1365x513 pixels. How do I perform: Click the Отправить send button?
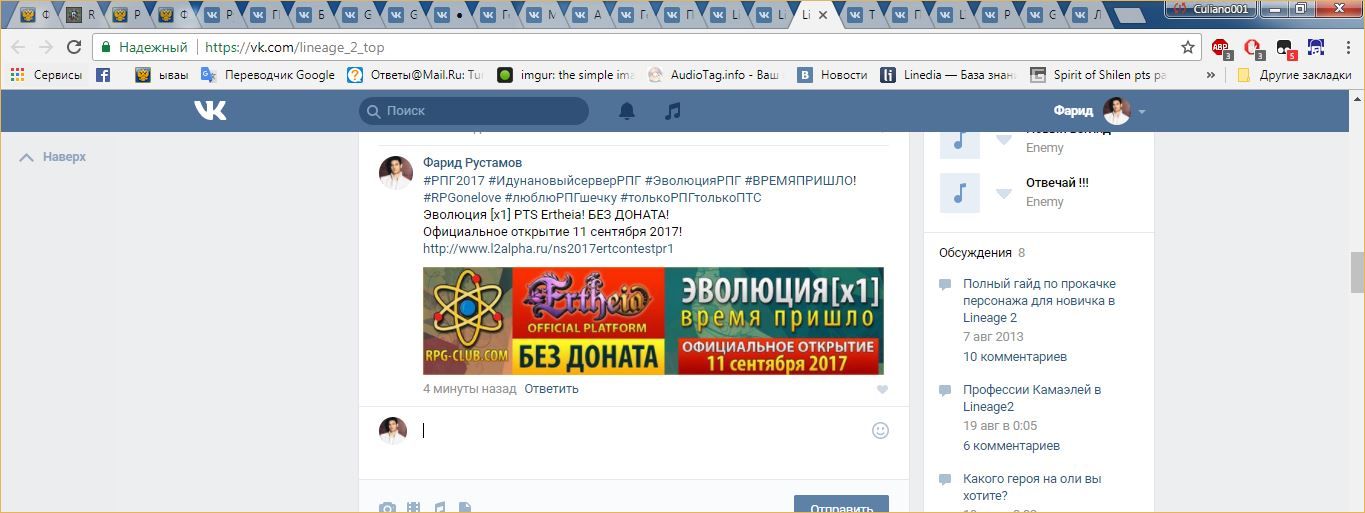pyautogui.click(x=841, y=505)
